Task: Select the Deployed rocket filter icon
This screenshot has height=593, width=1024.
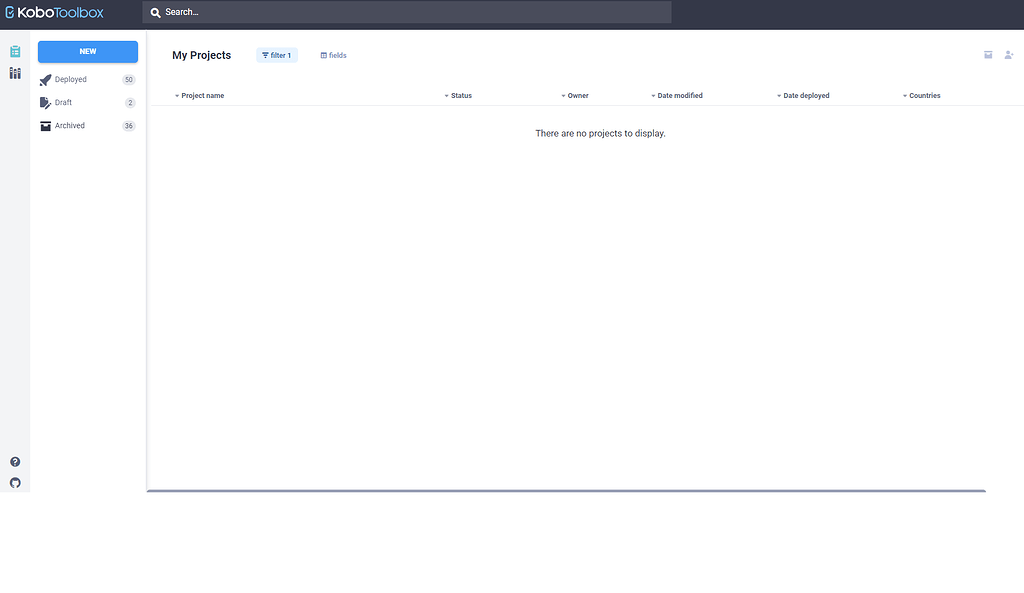Action: (44, 79)
